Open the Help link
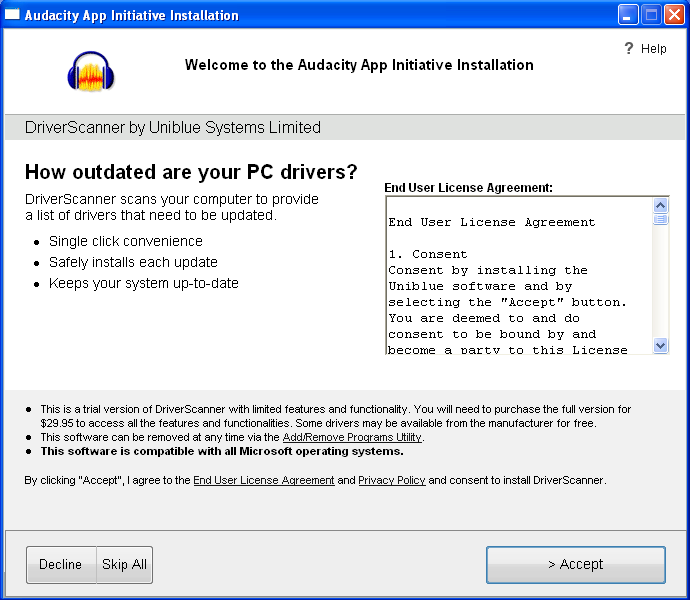690x600 pixels. (653, 48)
